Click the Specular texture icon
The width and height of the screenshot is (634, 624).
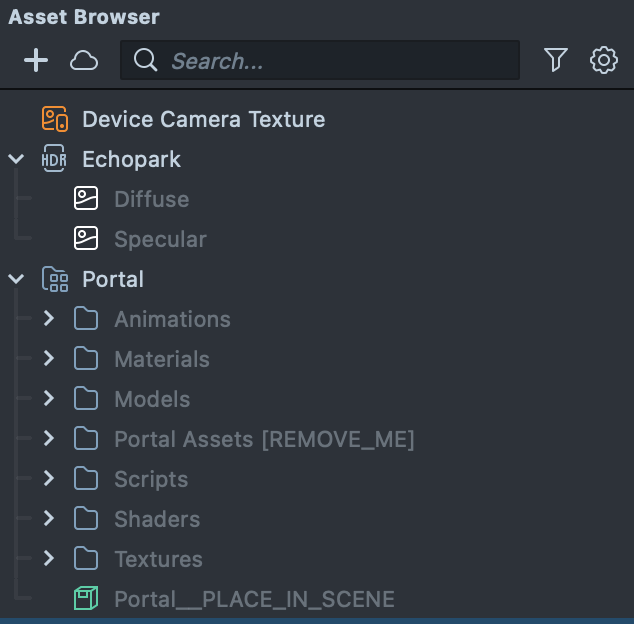pos(87,239)
